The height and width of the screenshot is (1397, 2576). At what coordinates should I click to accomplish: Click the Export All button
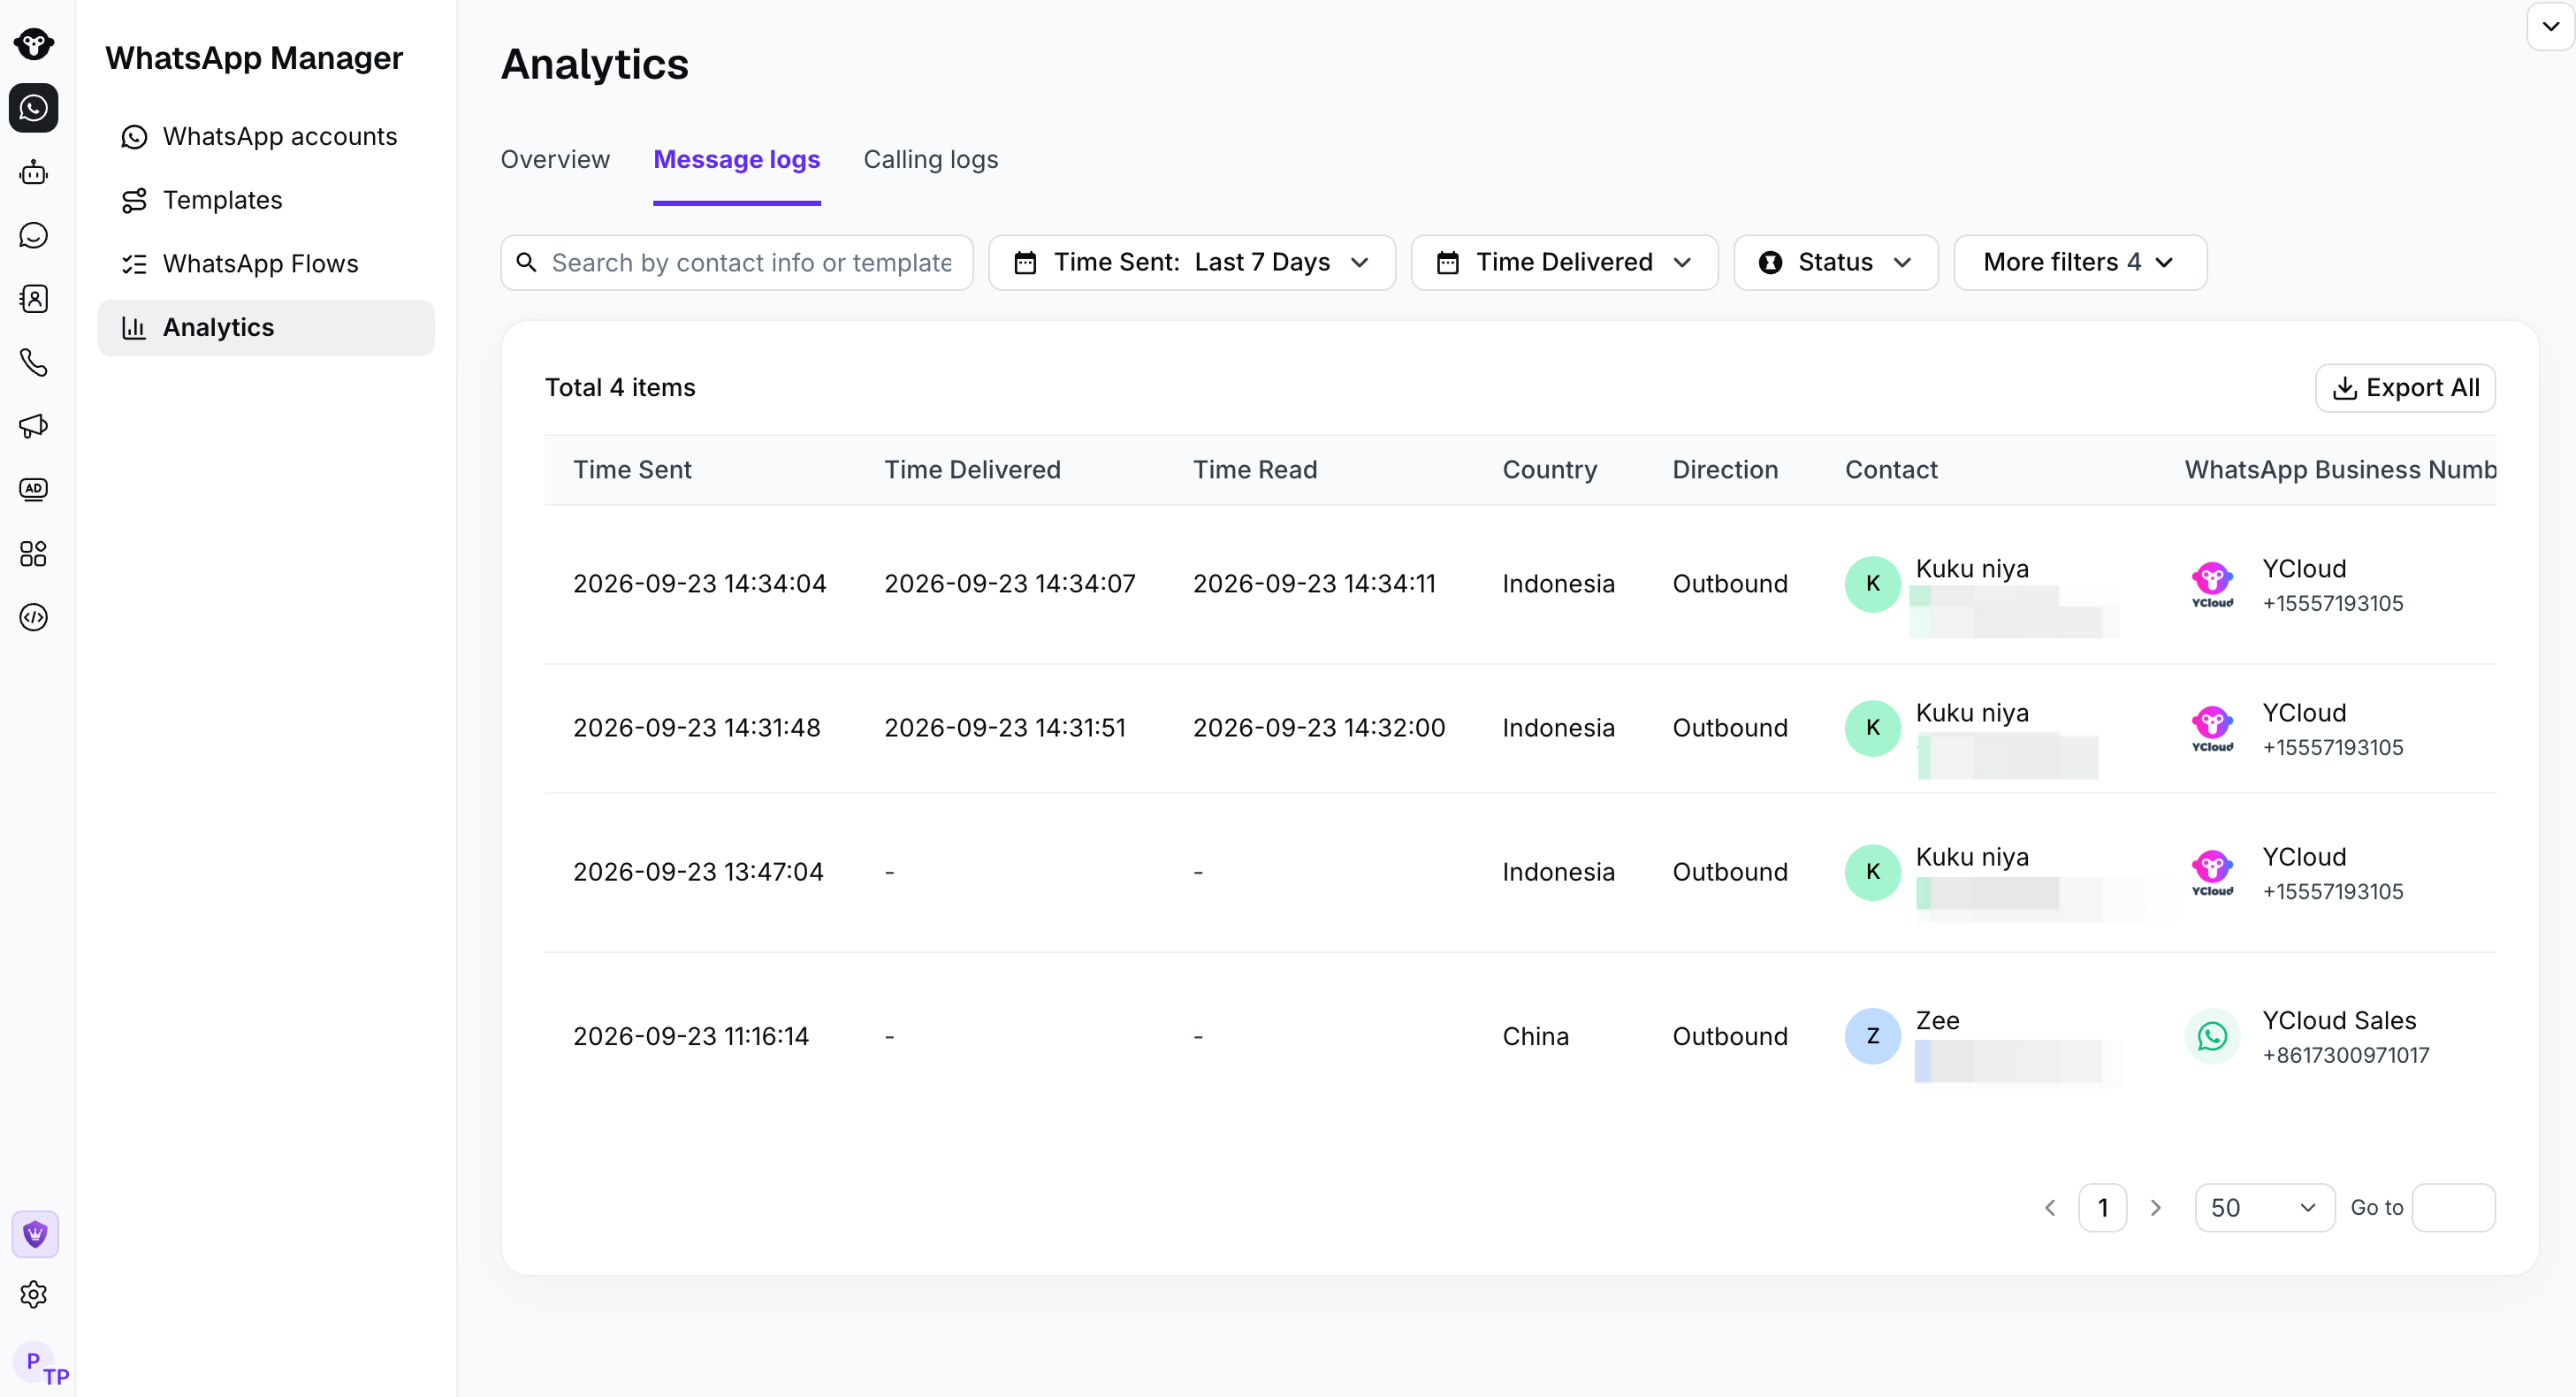[2405, 388]
